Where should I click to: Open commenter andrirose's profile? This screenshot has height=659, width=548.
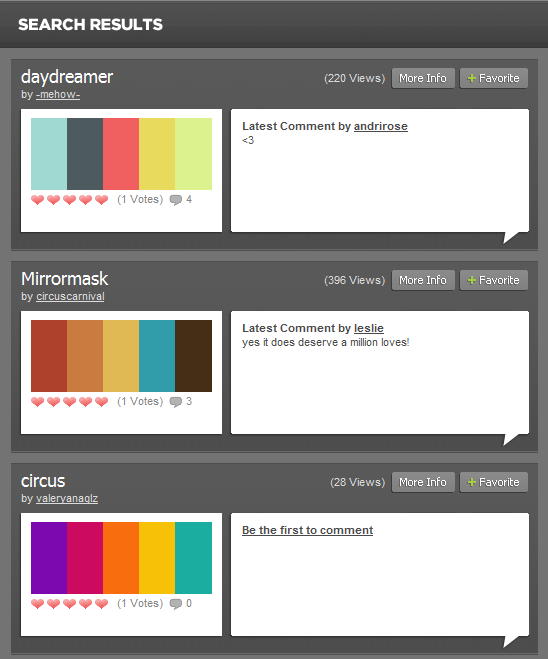[381, 126]
